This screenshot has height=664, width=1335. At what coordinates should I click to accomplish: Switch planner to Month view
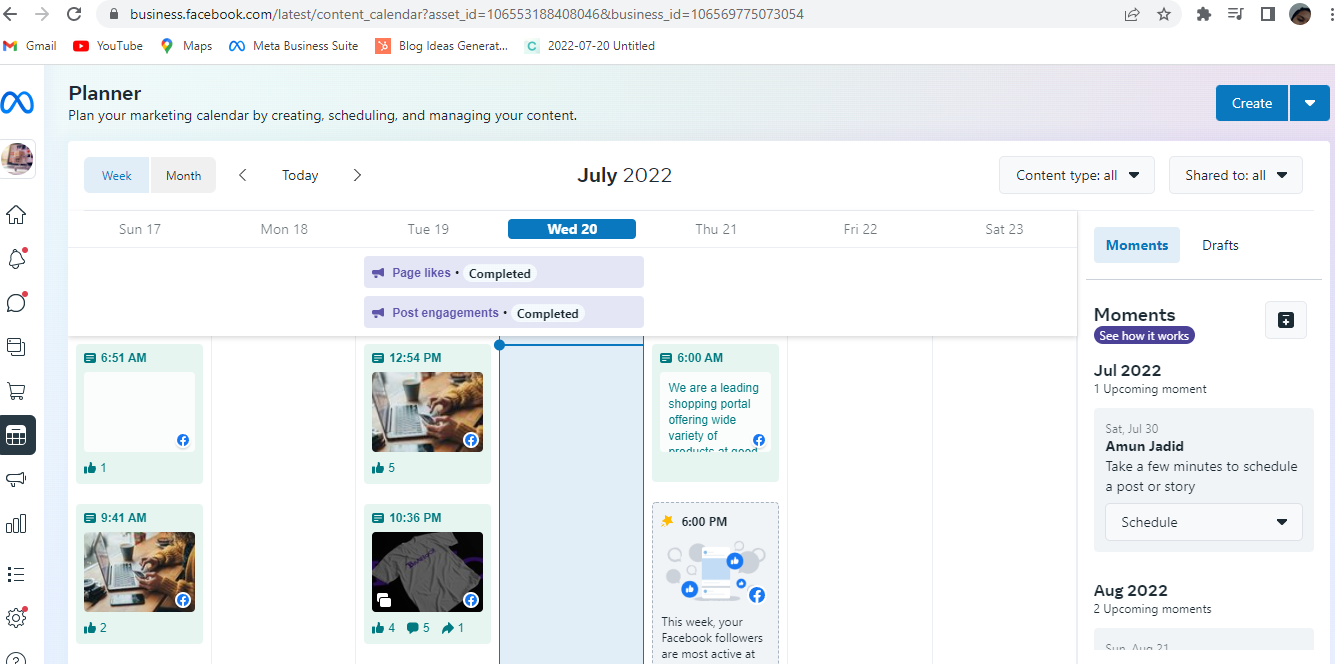click(x=183, y=175)
